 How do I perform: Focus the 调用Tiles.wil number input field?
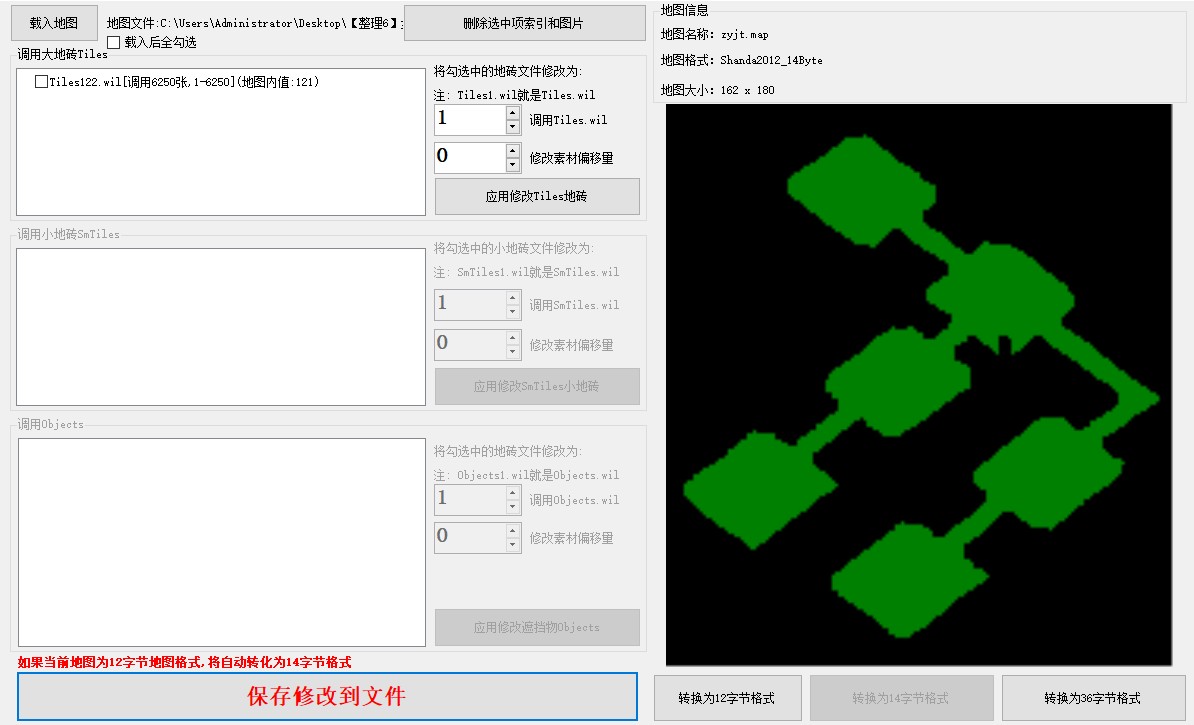click(468, 120)
